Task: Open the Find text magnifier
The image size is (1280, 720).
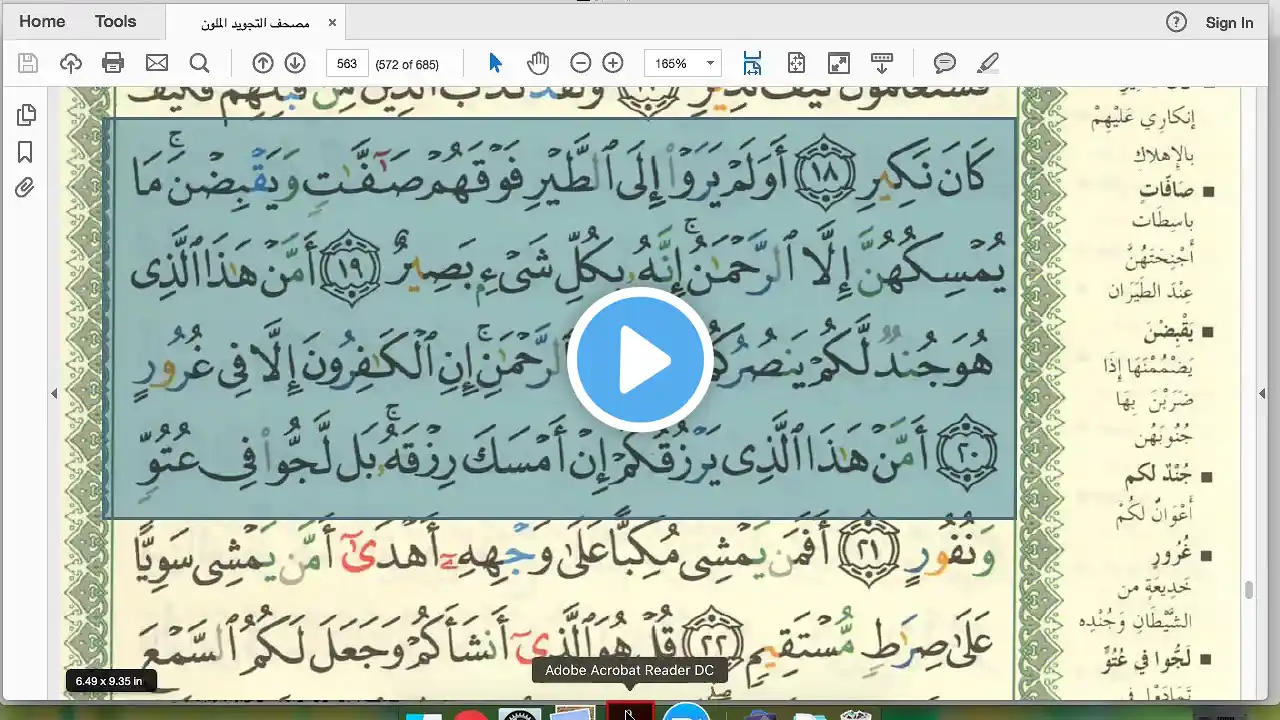Action: tap(200, 63)
